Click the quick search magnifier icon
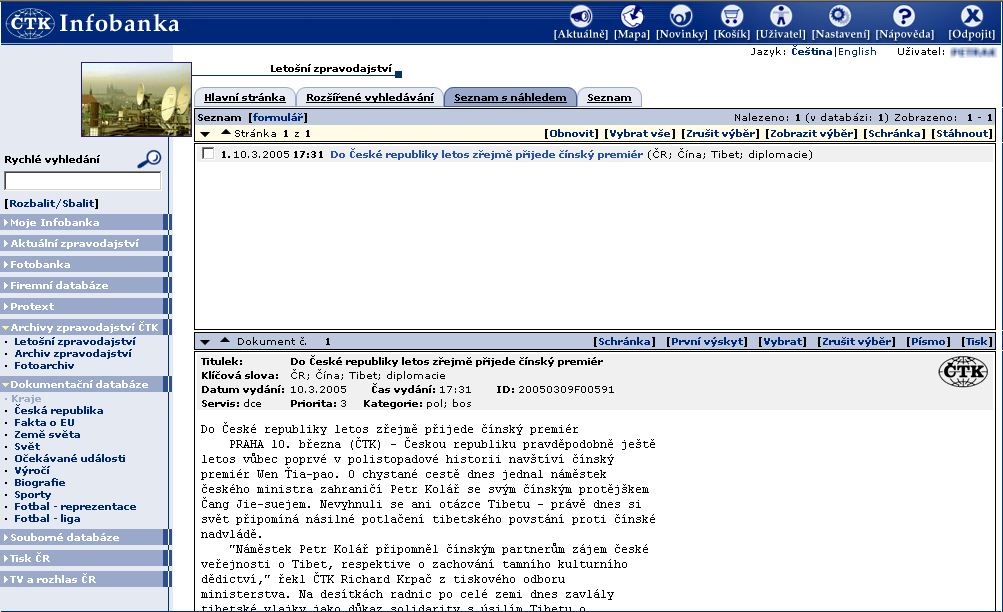The height and width of the screenshot is (612, 1003). pyautogui.click(x=149, y=158)
